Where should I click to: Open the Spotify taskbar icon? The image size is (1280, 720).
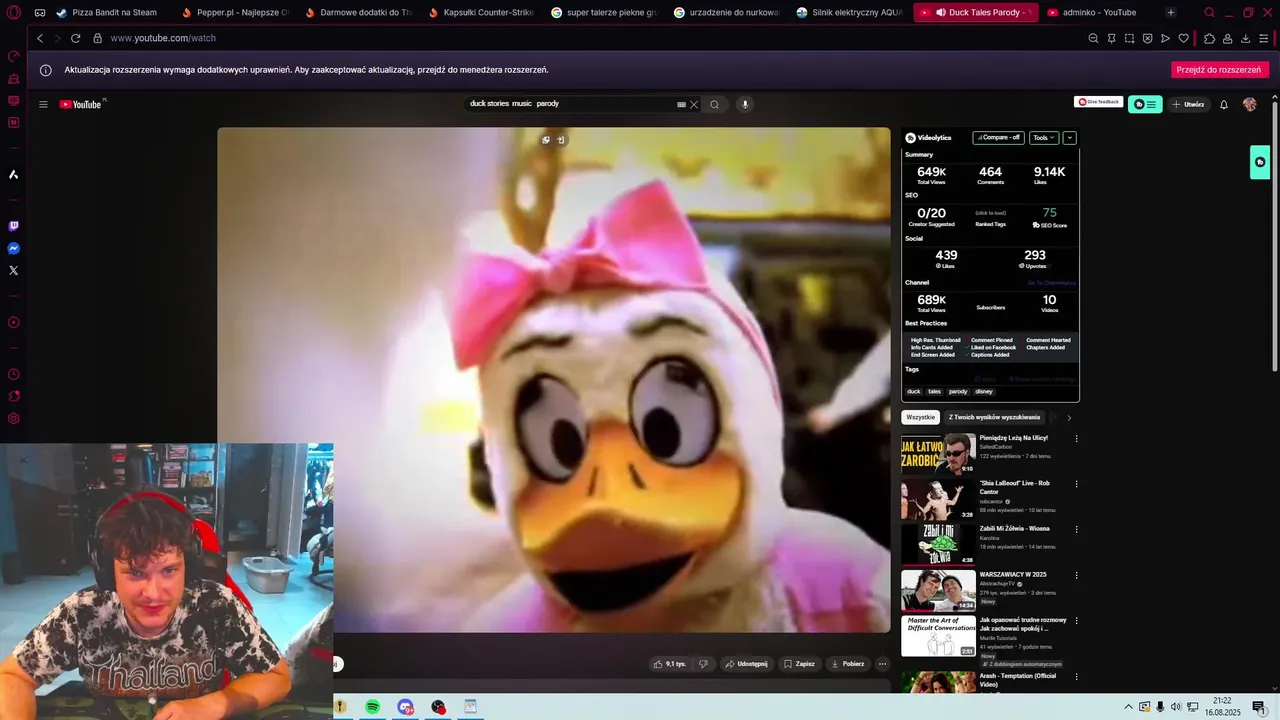tap(372, 707)
